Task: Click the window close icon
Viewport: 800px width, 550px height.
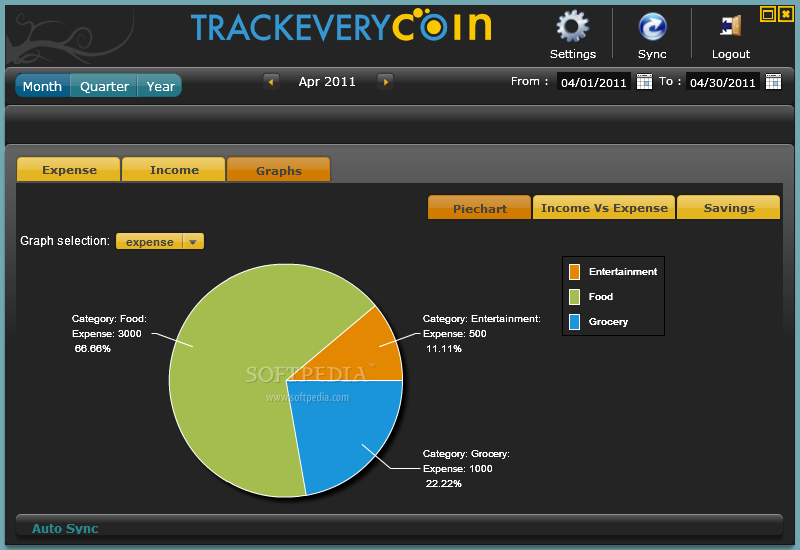Action: (x=785, y=14)
